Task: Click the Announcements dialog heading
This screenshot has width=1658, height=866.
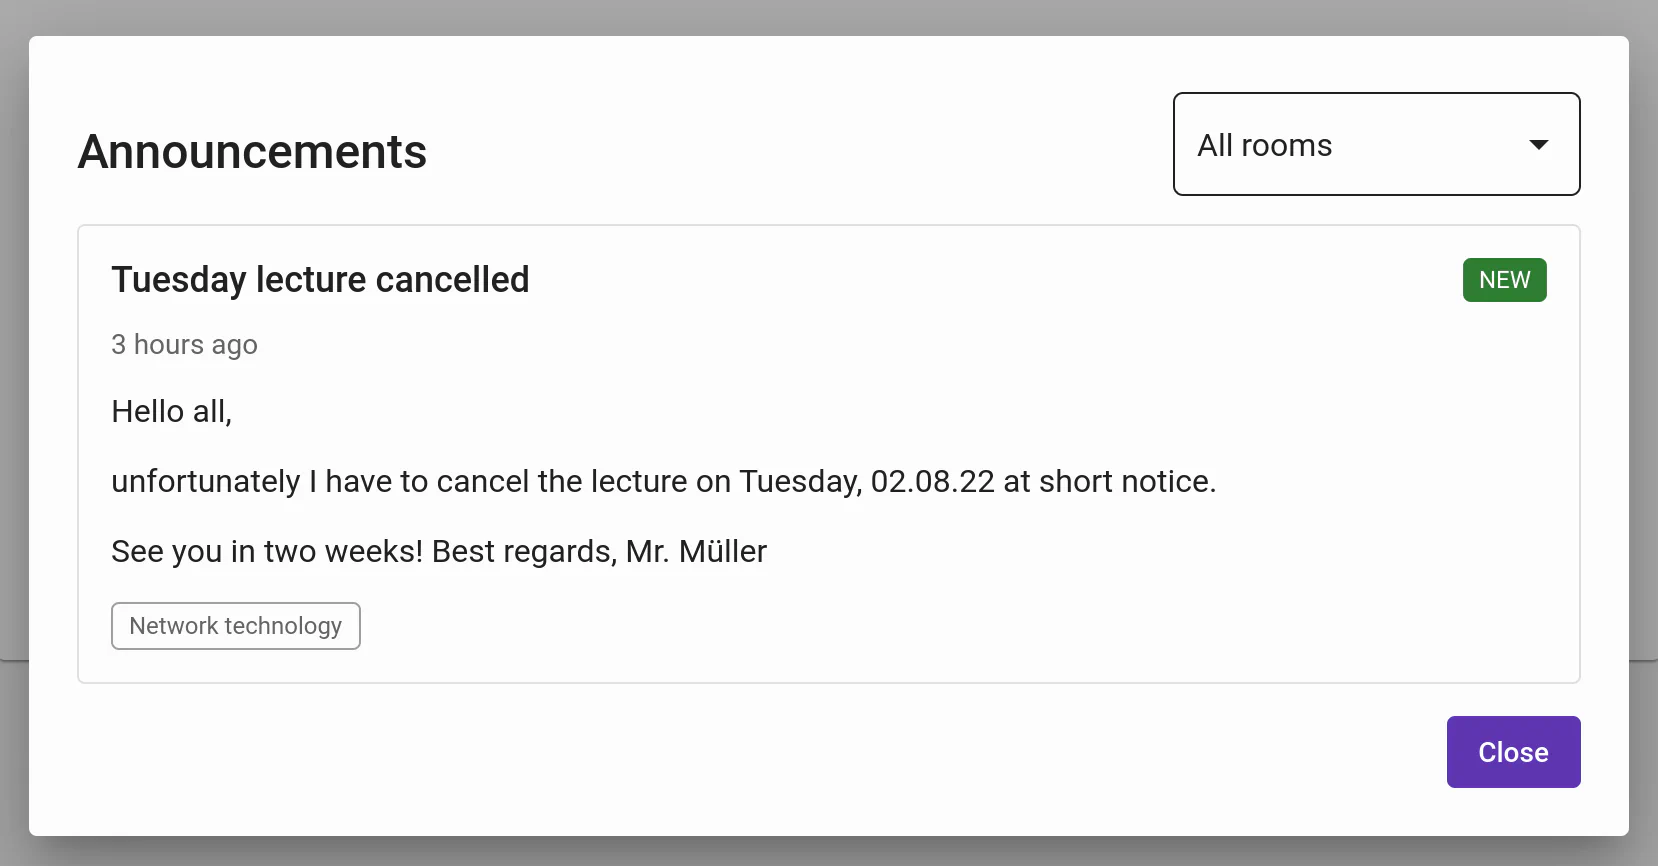Action: click(252, 152)
